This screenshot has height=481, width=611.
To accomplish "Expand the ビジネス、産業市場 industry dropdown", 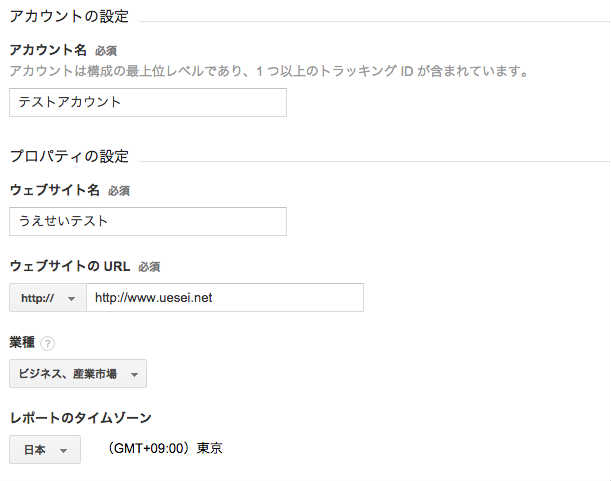I will [78, 374].
